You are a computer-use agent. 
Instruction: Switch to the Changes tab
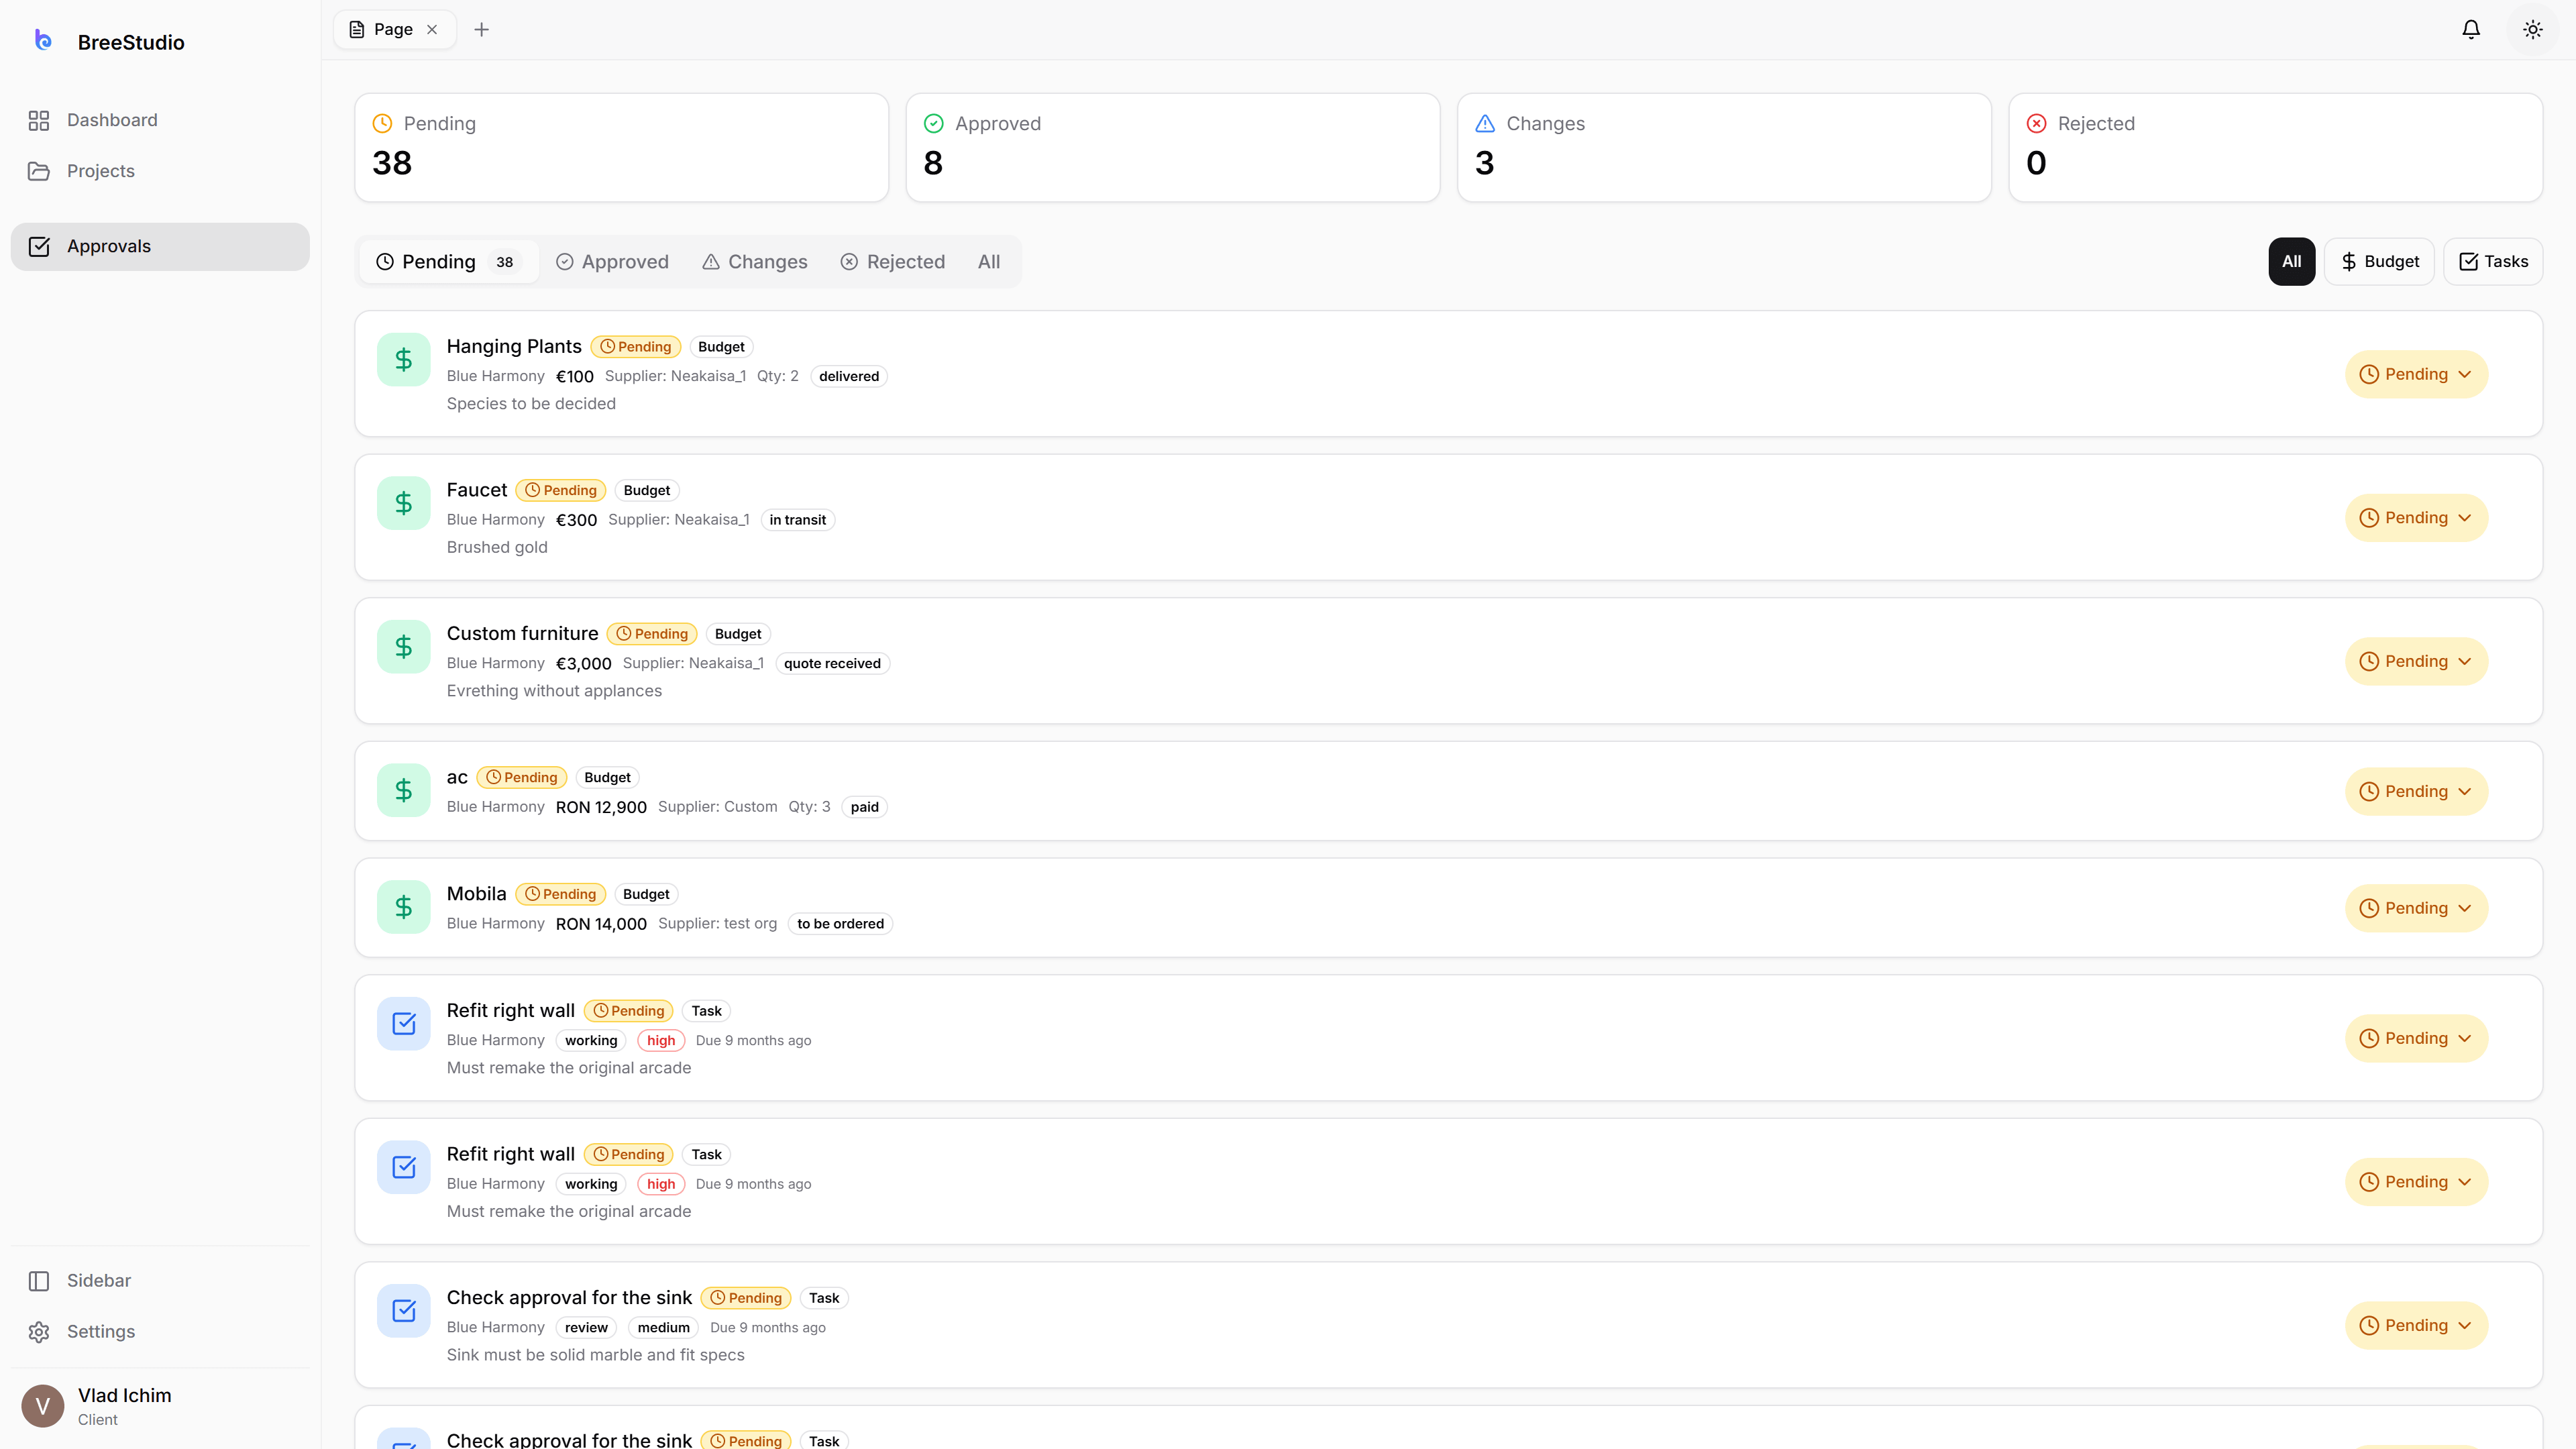click(x=755, y=262)
